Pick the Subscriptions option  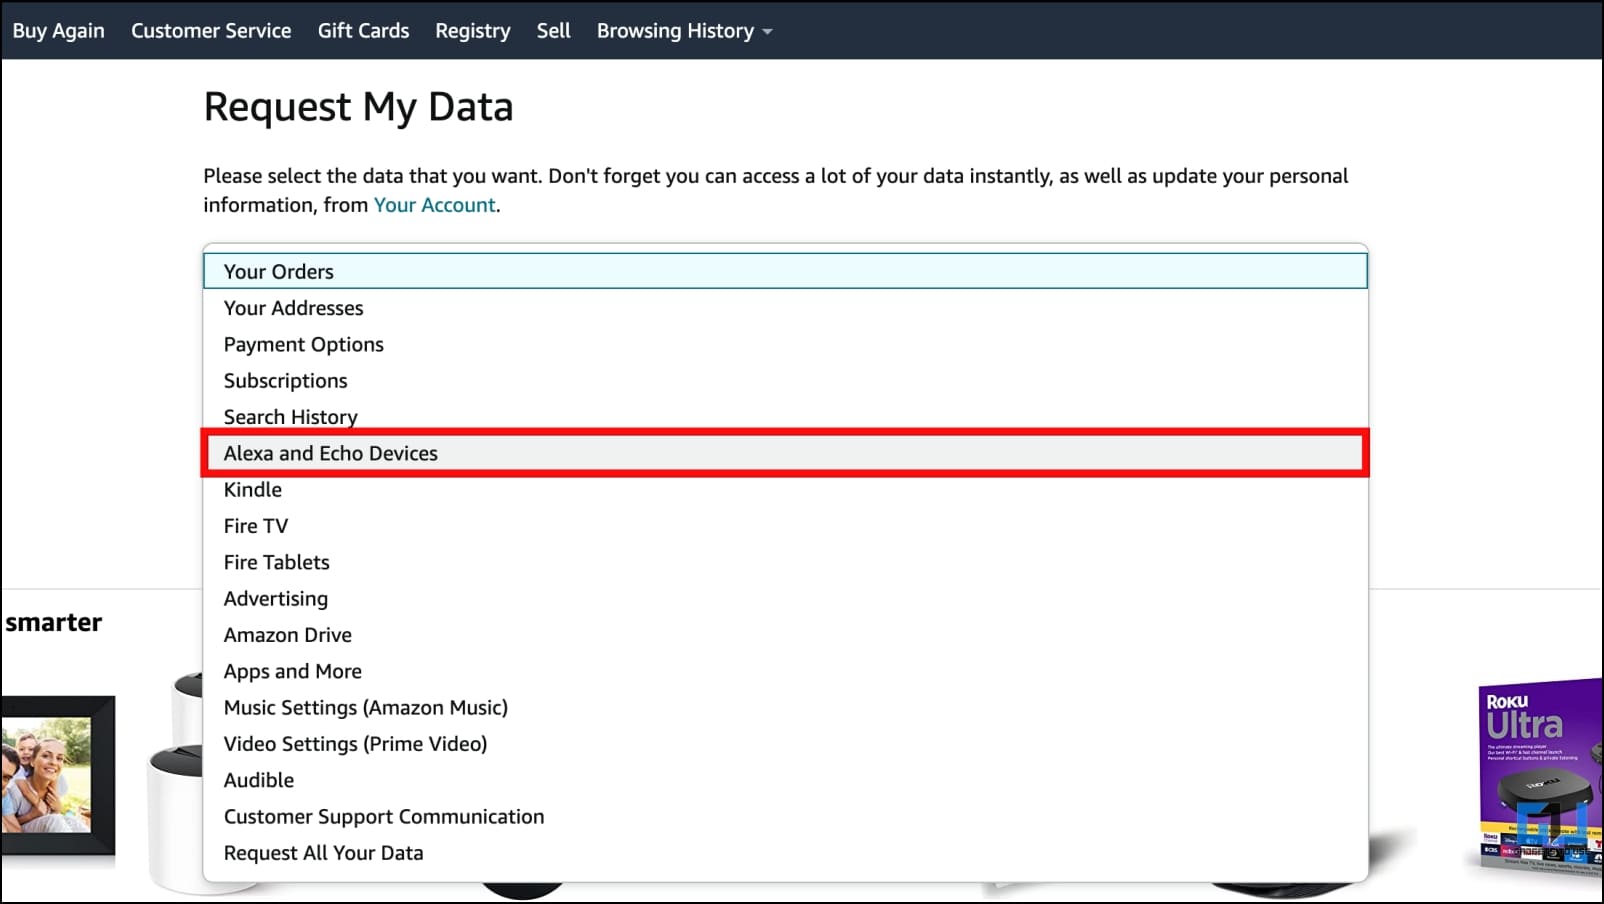pos(785,381)
